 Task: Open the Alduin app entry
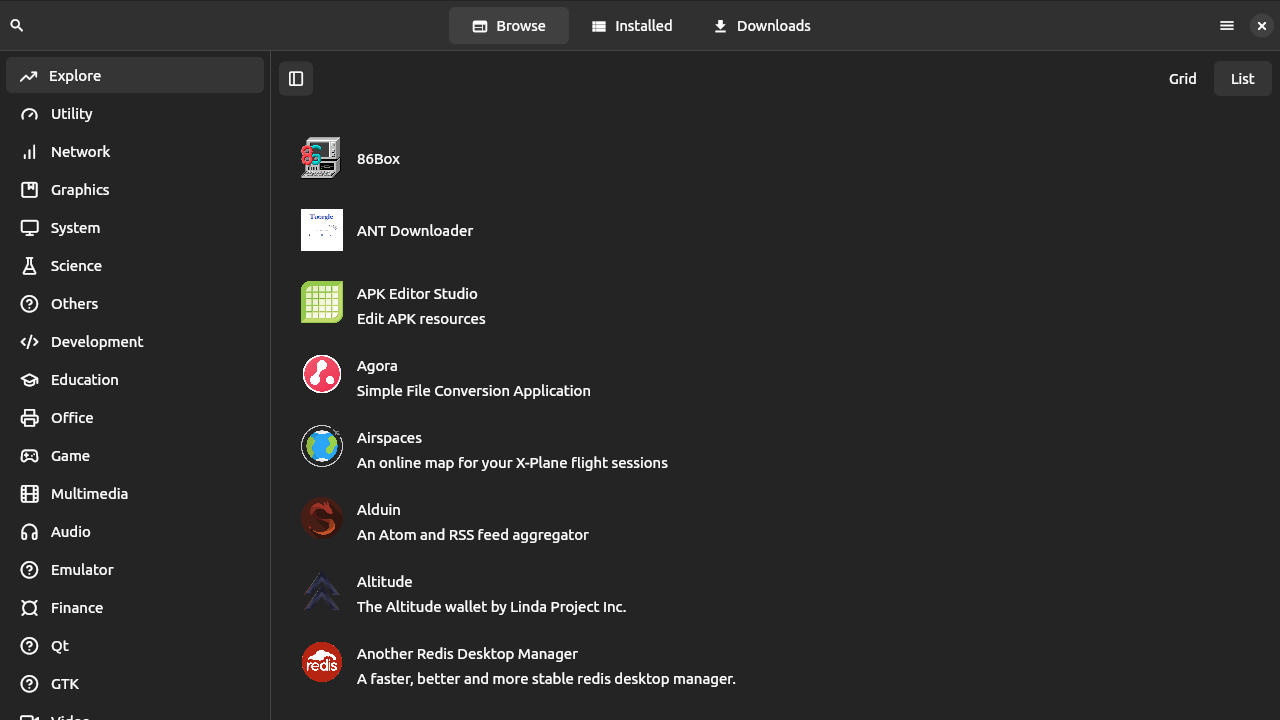(472, 522)
